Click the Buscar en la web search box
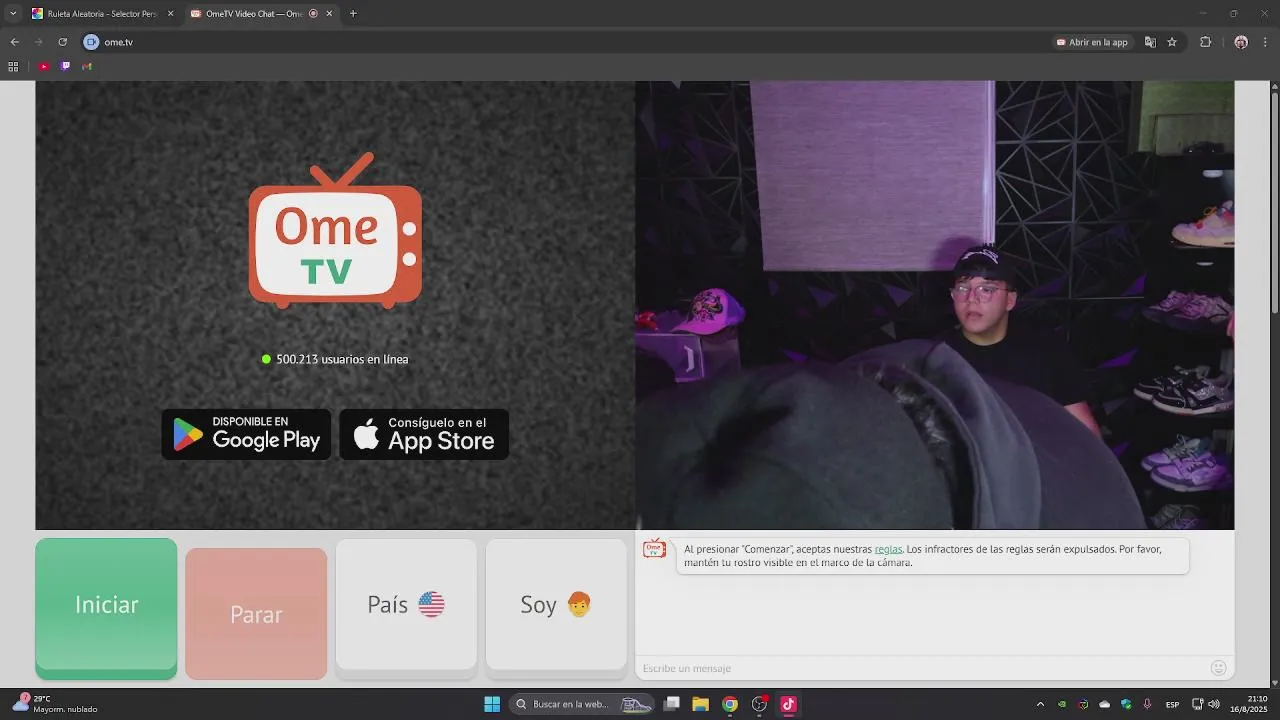Viewport: 1280px width, 720px height. point(583,704)
